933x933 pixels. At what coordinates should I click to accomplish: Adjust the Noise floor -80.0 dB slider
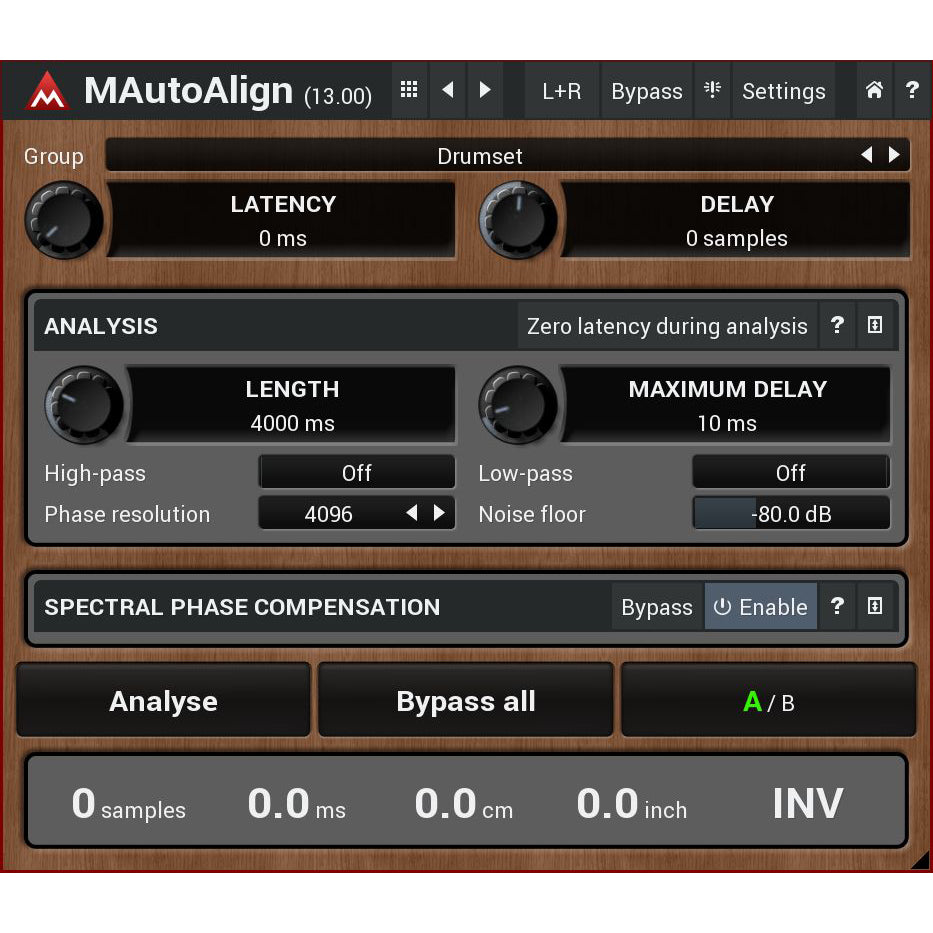coord(790,513)
